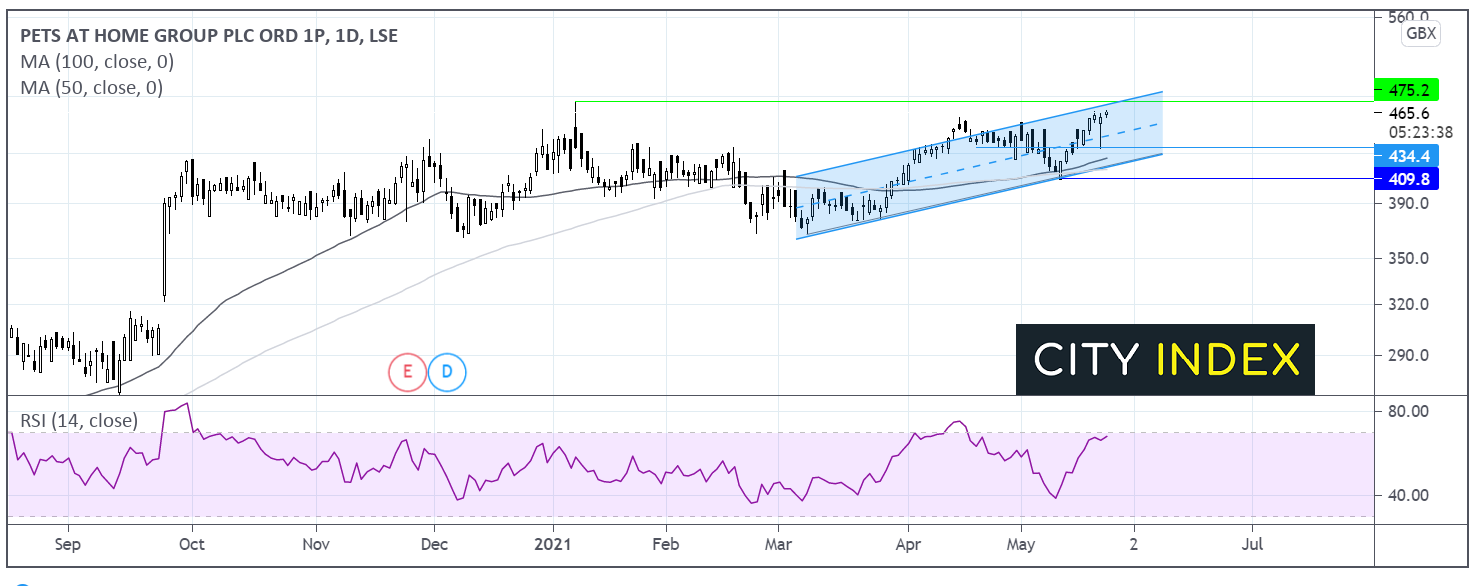Screen dimensions: 1478x586
Task: Toggle the MA (100, close, 0) indicator legend
Action: 97,62
